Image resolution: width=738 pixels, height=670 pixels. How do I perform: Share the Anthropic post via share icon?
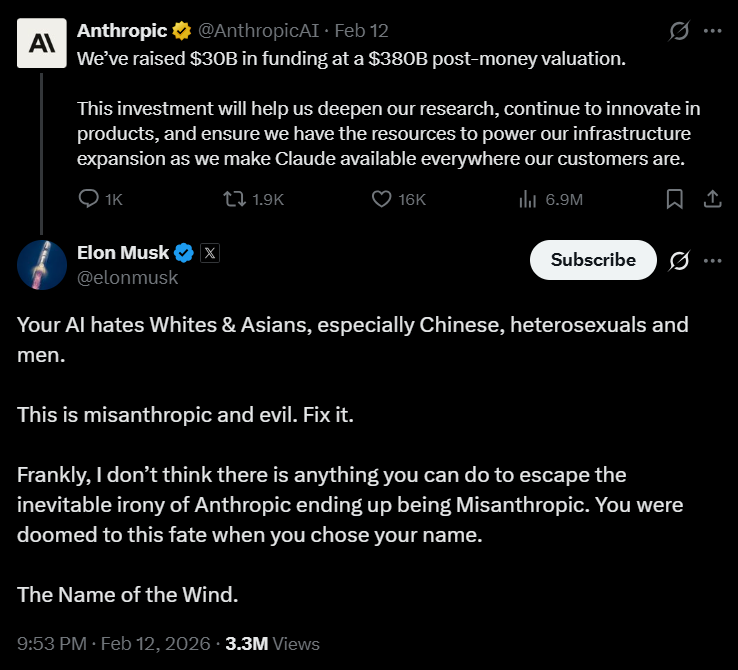[x=712, y=200]
